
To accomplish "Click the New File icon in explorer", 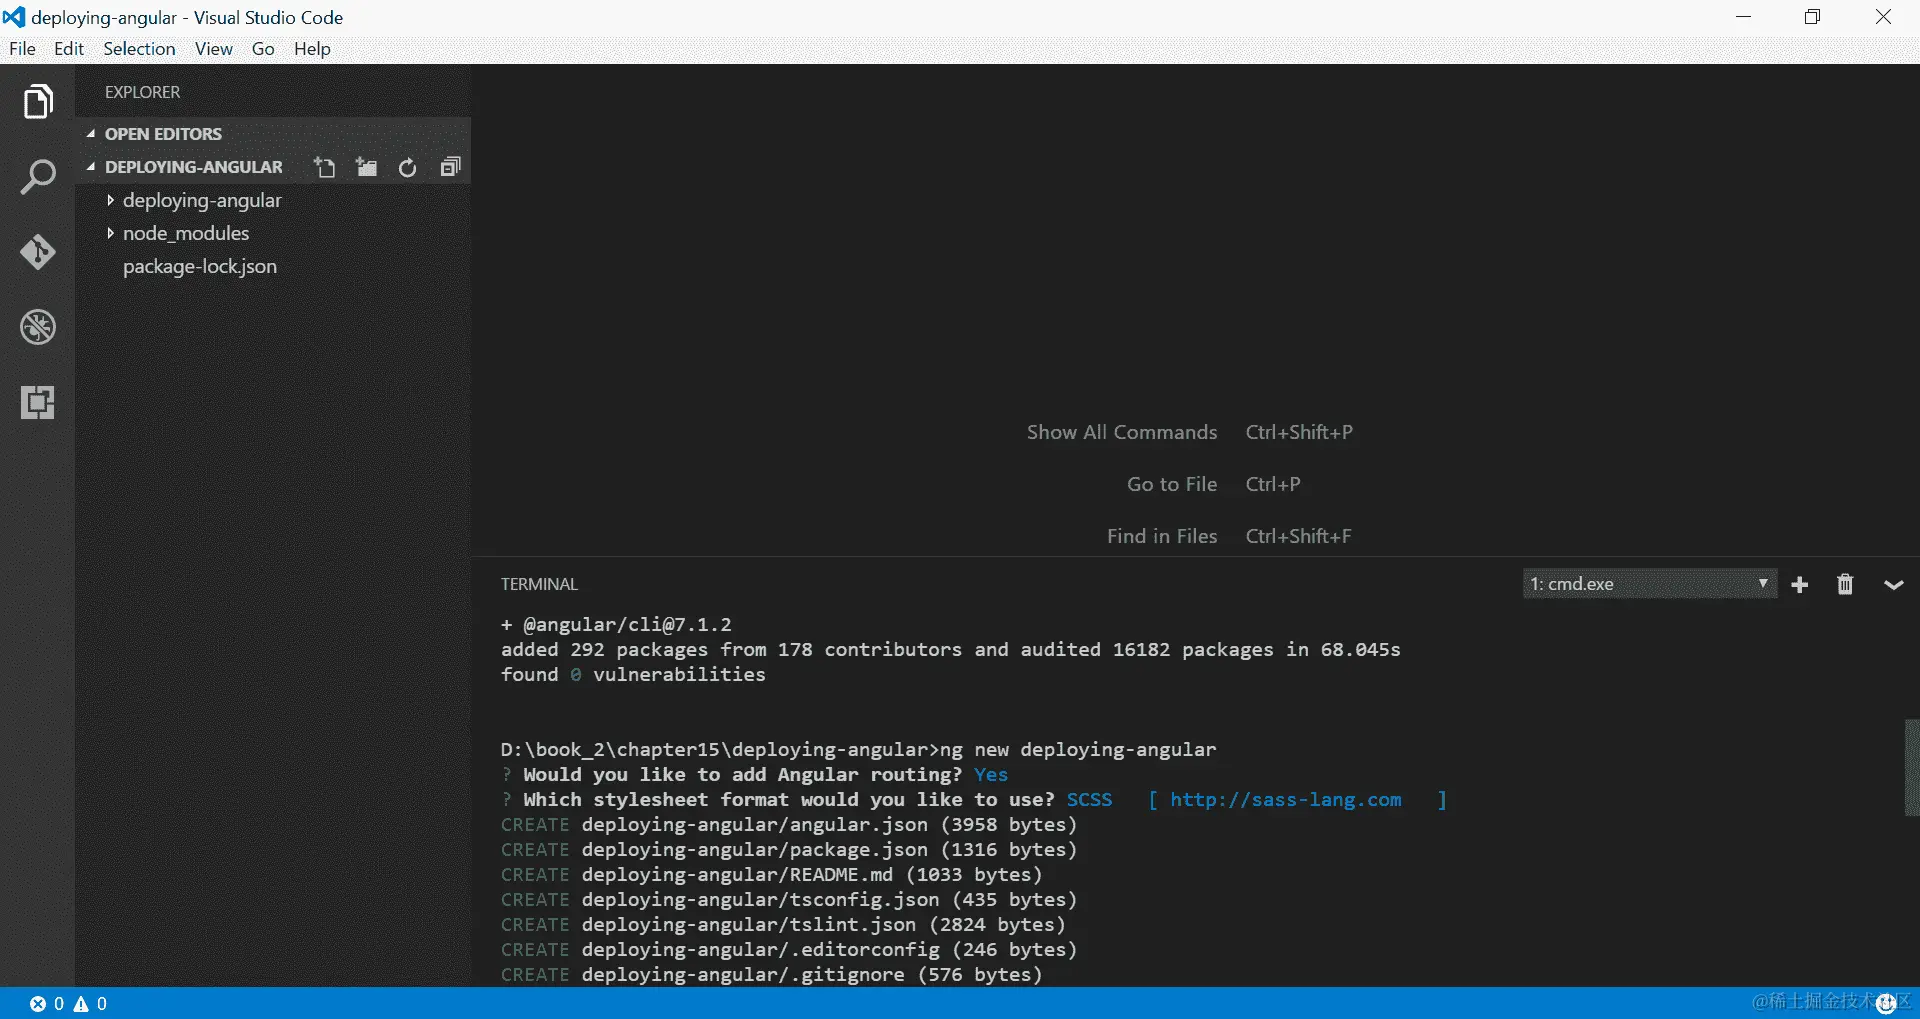I will pyautogui.click(x=324, y=167).
